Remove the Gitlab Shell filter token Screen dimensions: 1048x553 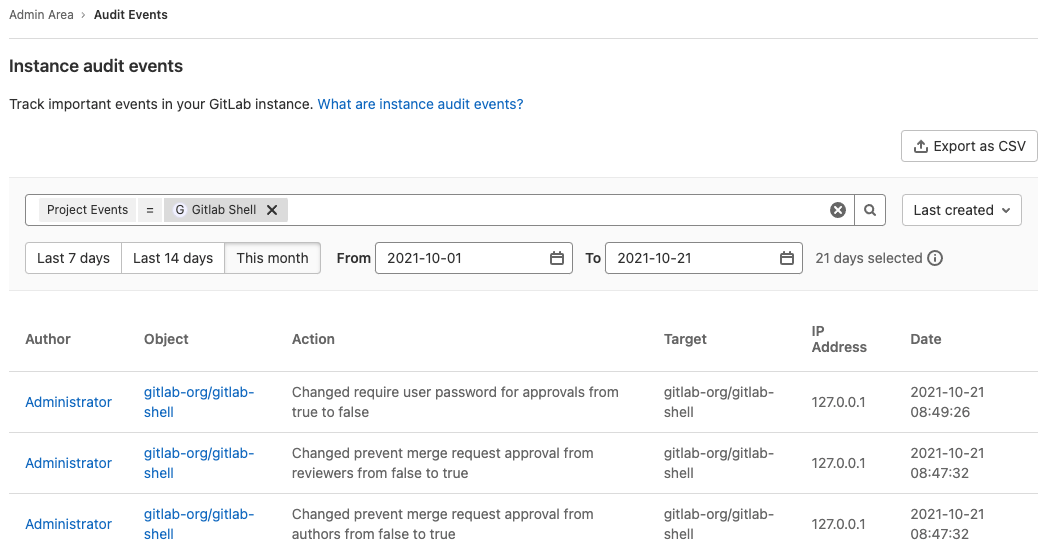272,210
